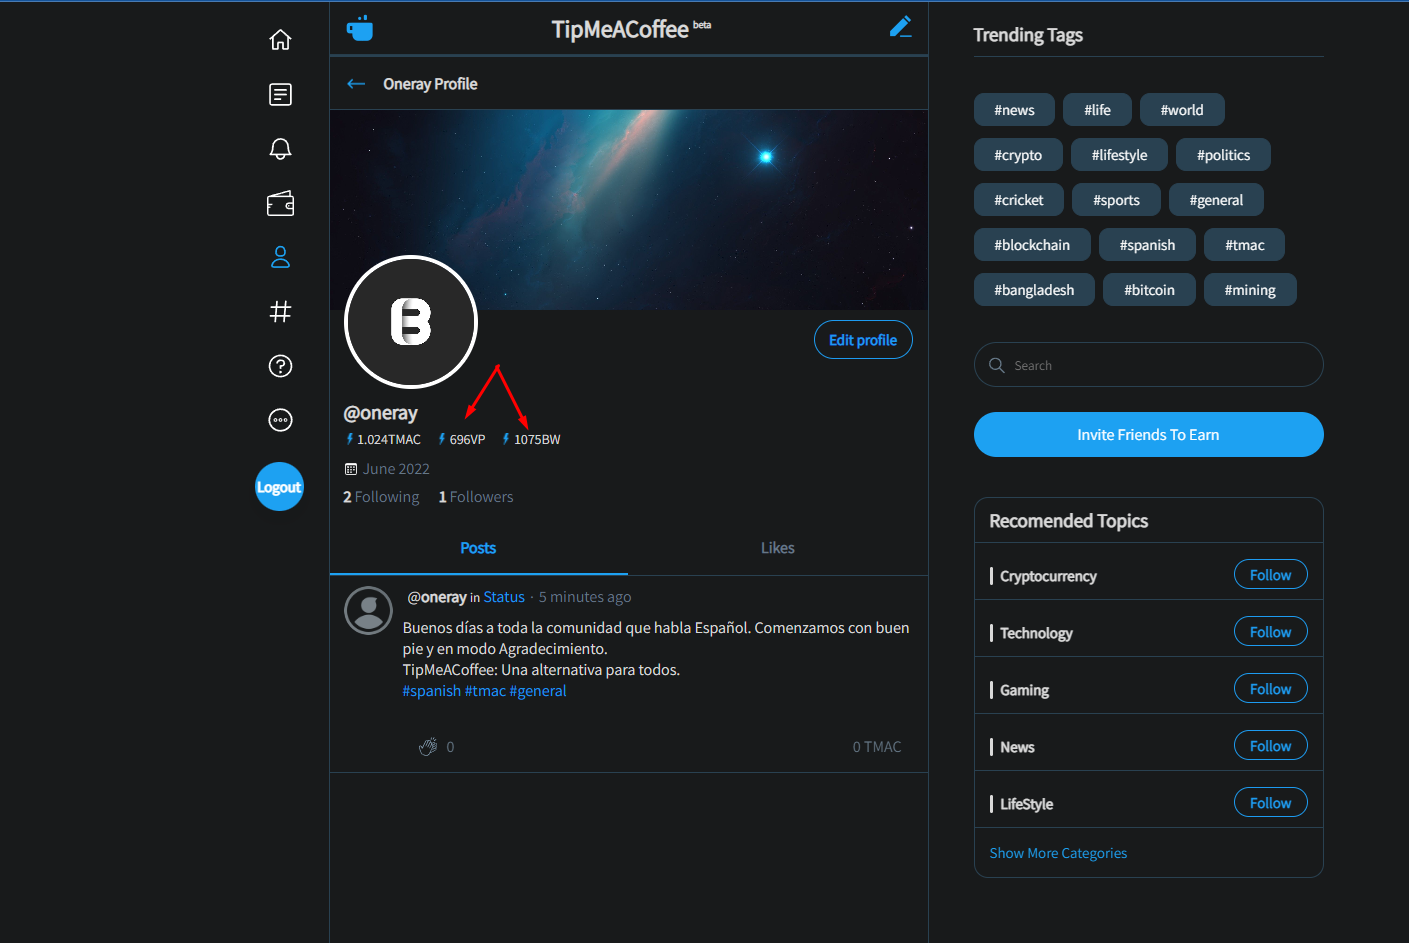The image size is (1409, 943).
Task: Click the Cryptocurrency topic name
Action: pyautogui.click(x=1048, y=576)
